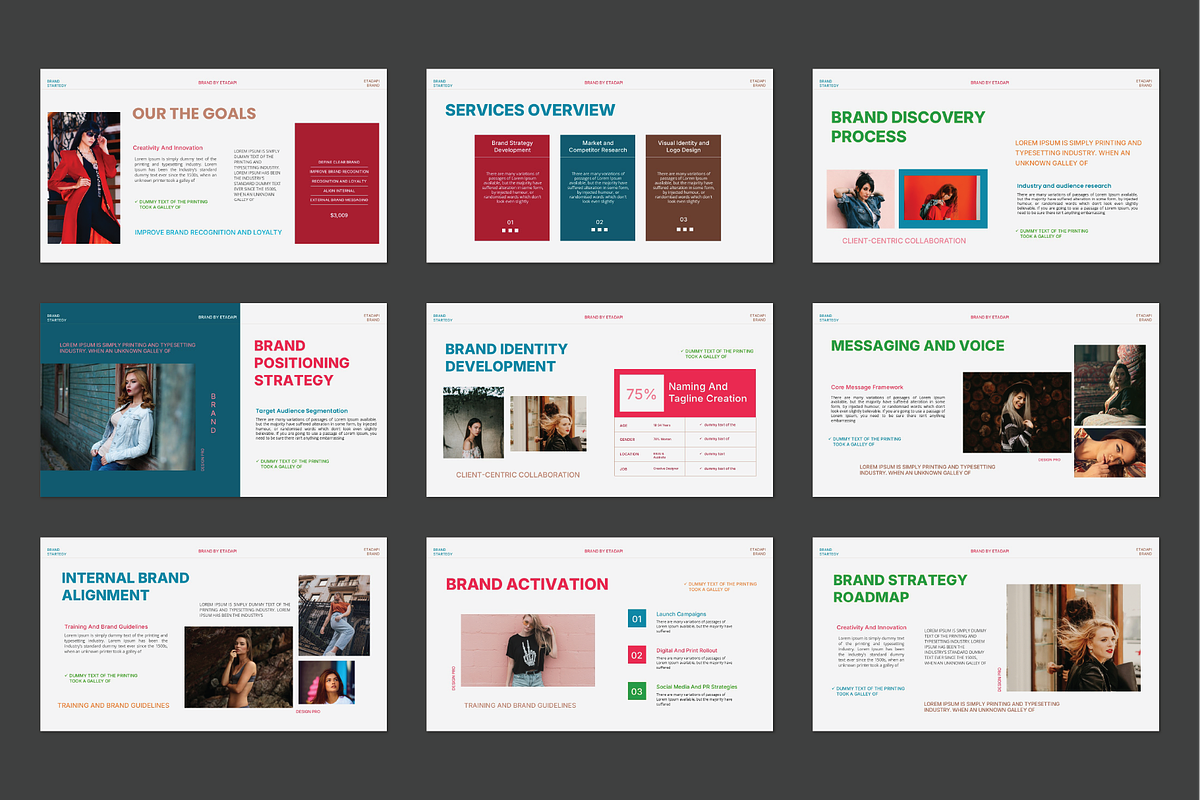Click the 'BRAND IDENTITY DEVELOPMENT' heading
The width and height of the screenshot is (1200, 800).
click(506, 358)
